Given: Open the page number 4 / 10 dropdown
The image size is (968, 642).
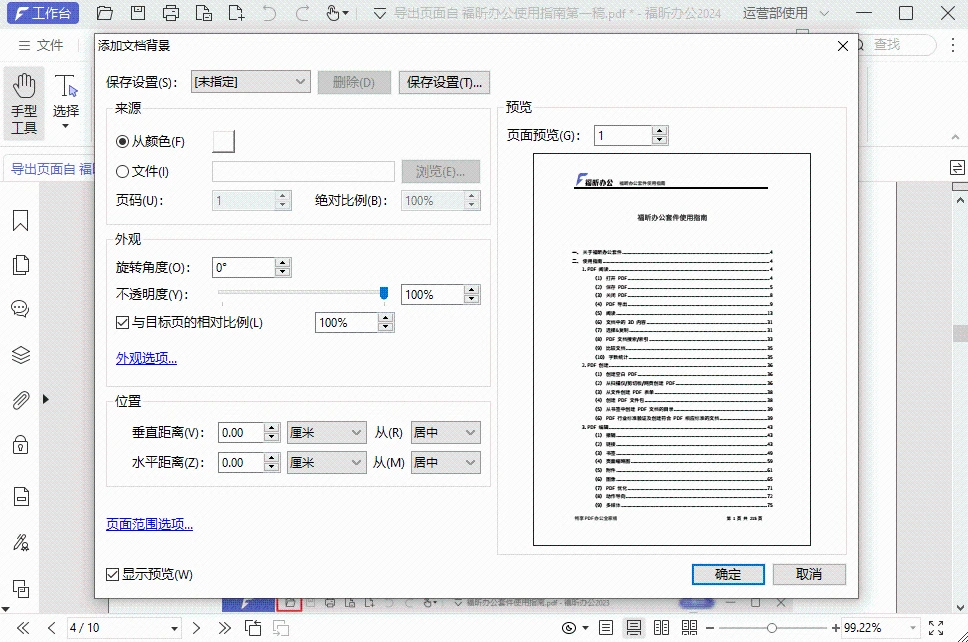Looking at the screenshot, I should coord(174,629).
